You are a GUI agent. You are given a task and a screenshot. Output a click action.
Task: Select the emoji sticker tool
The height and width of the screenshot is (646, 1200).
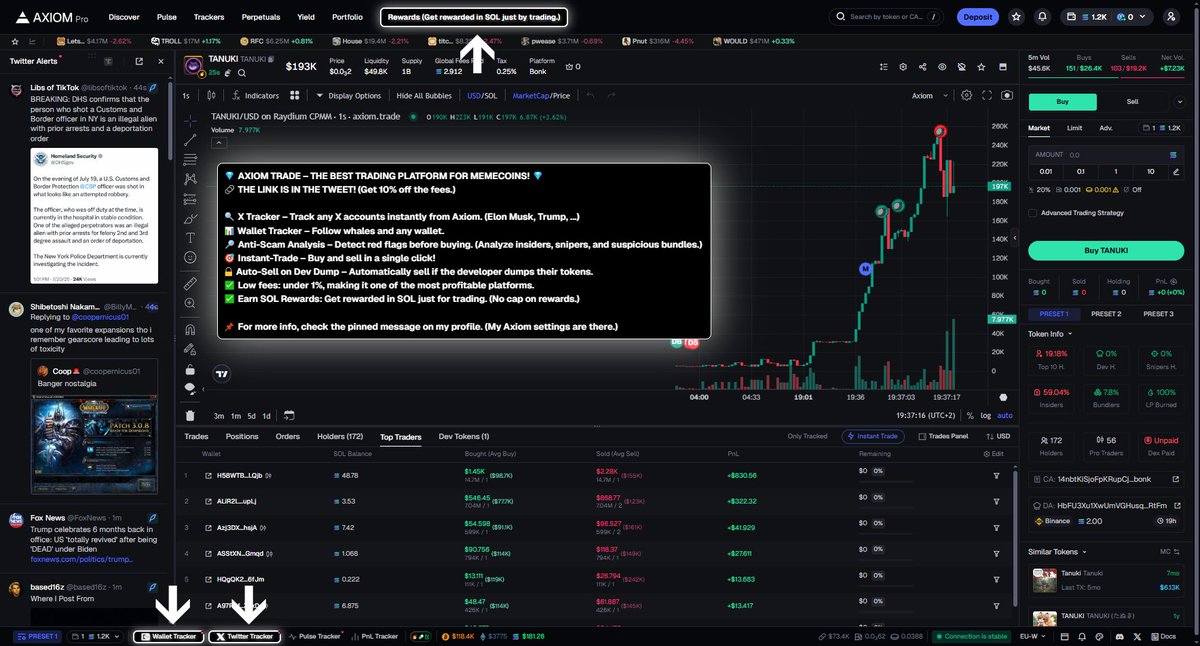tap(190, 258)
